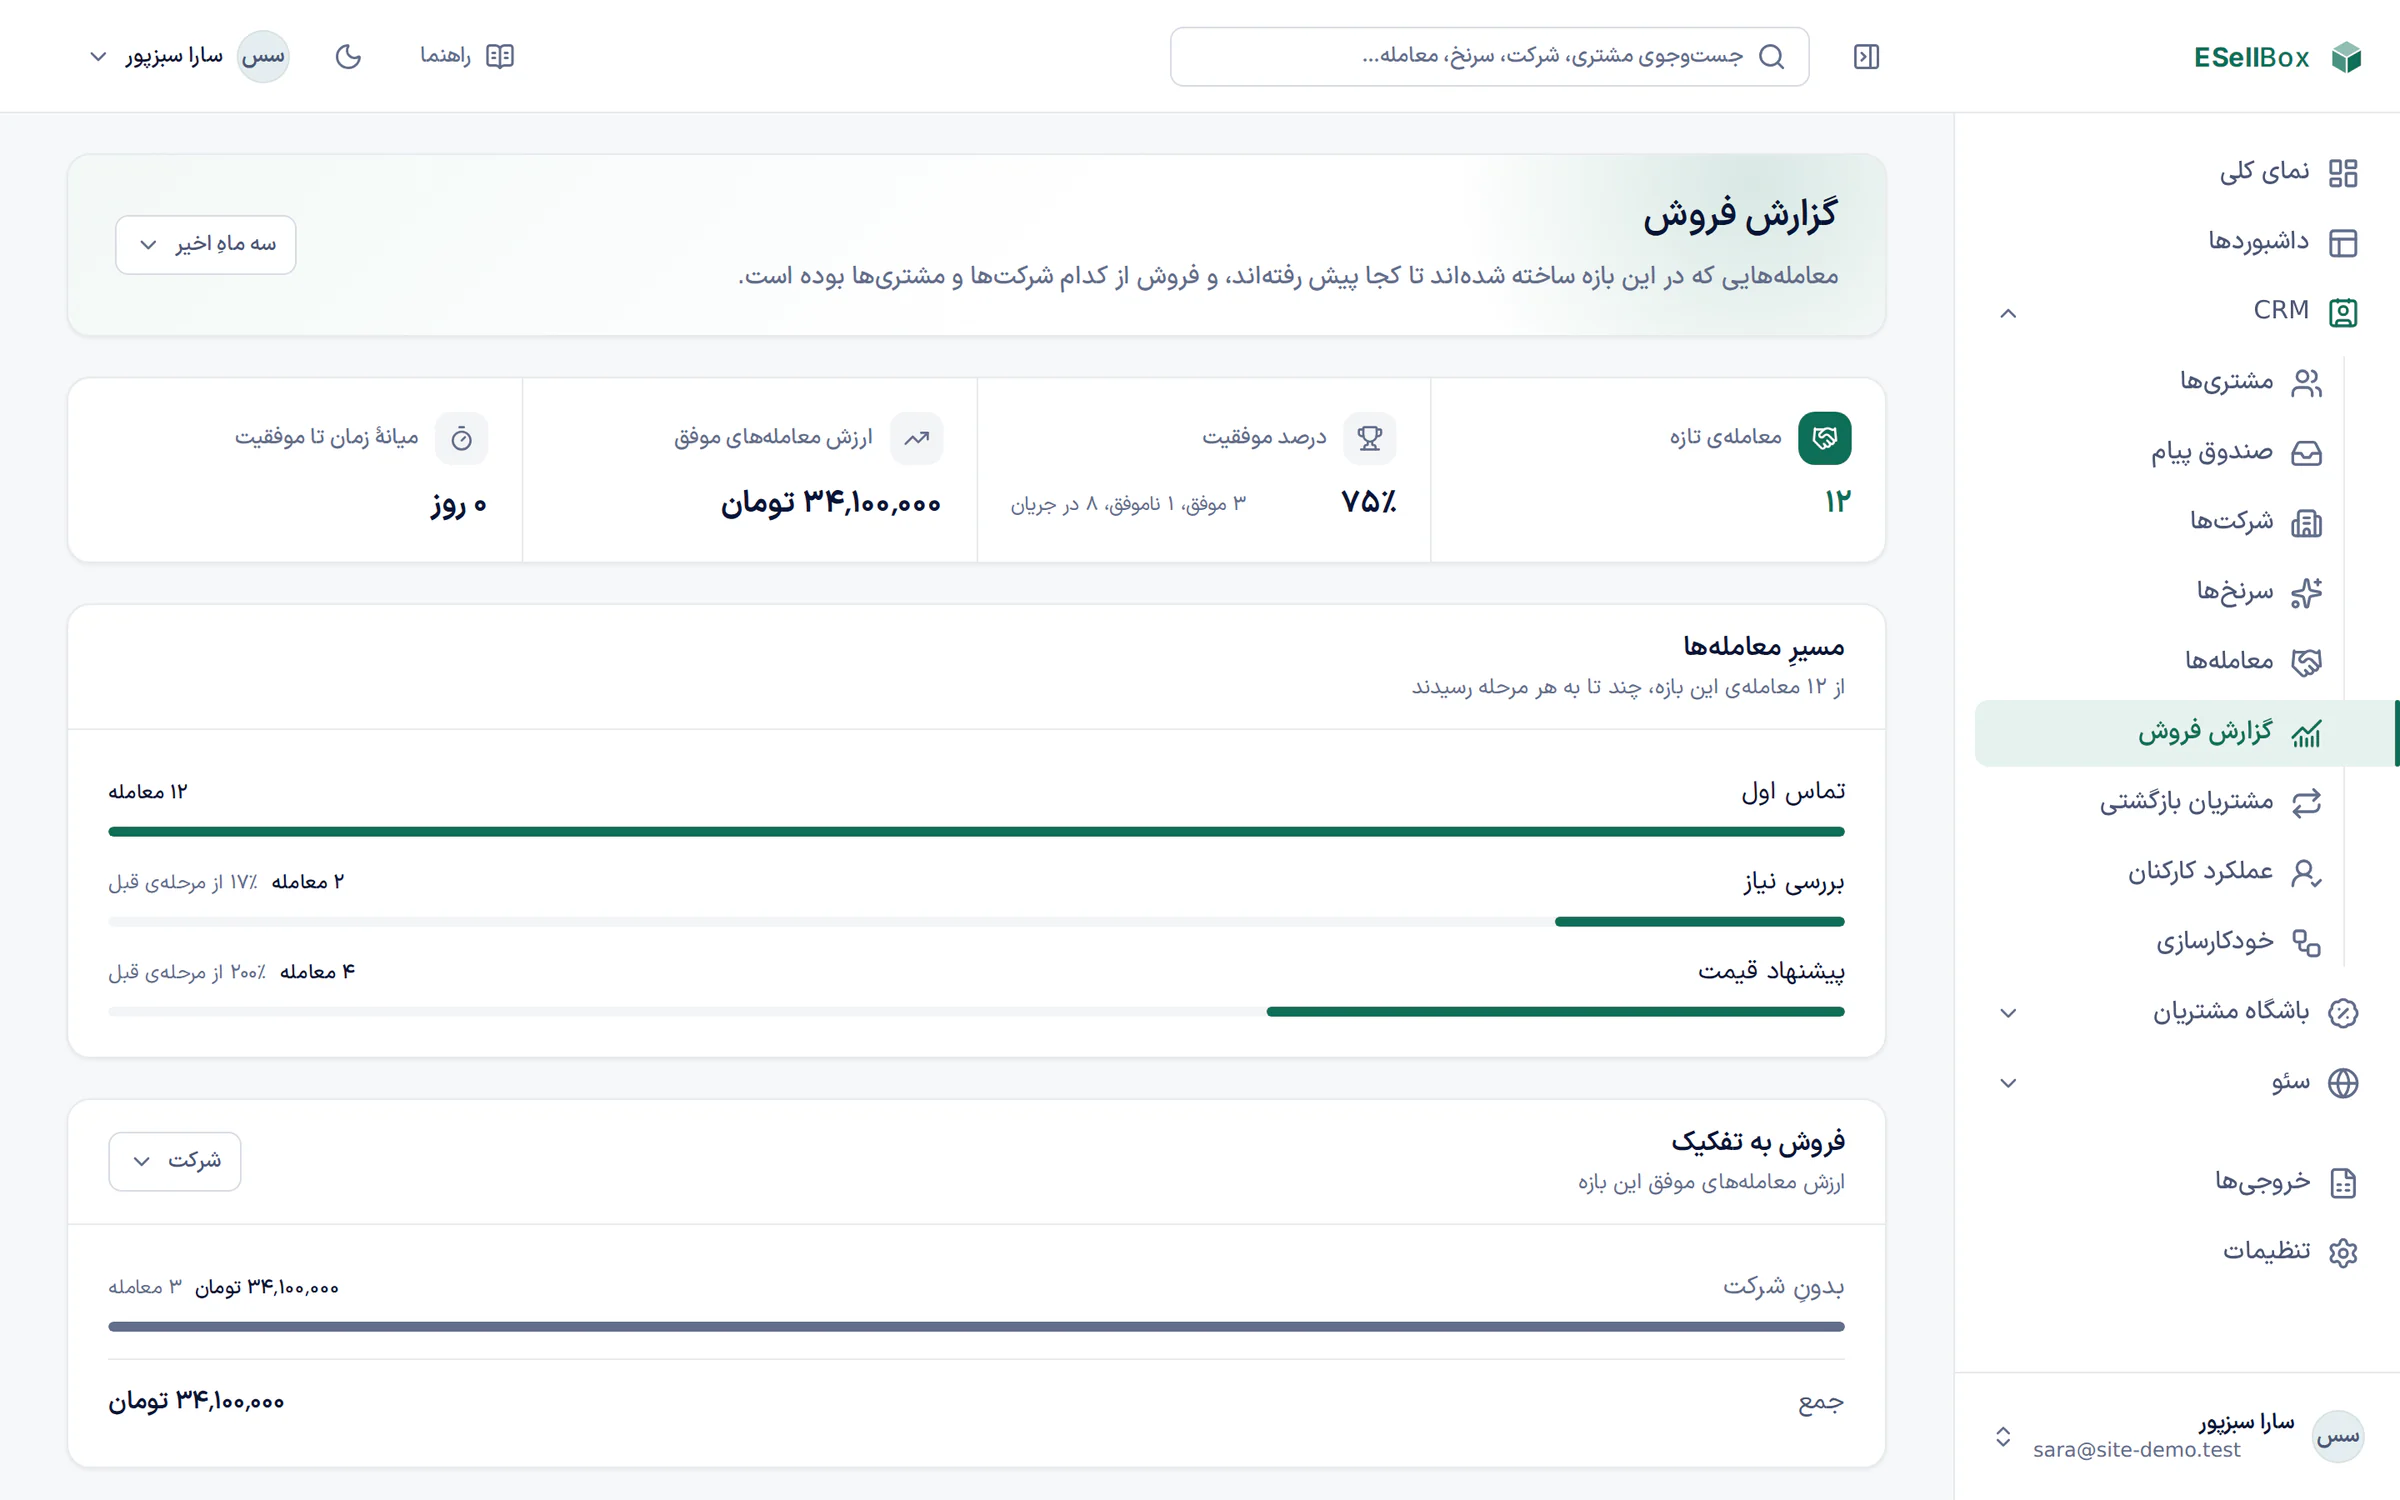Click the '۰ روز' median time value
The width and height of the screenshot is (2400, 1500).
[459, 504]
